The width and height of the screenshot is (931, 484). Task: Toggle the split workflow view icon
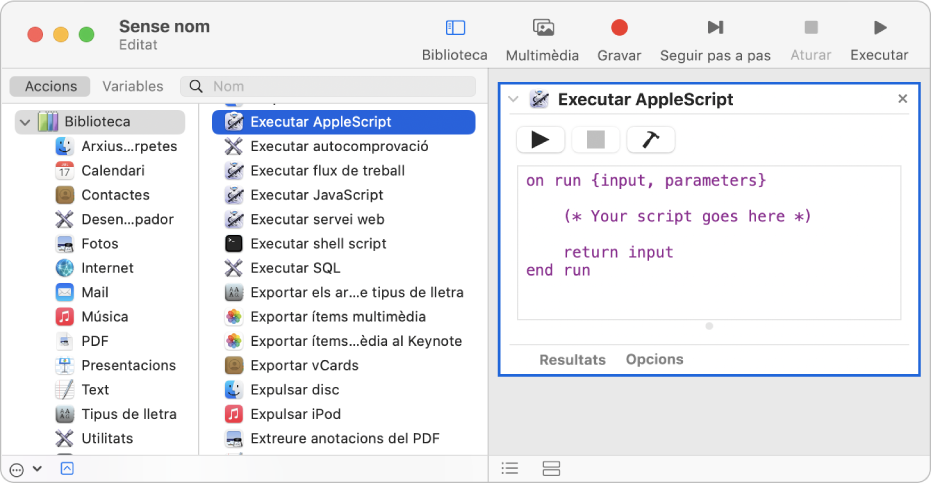pyautogui.click(x=551, y=468)
